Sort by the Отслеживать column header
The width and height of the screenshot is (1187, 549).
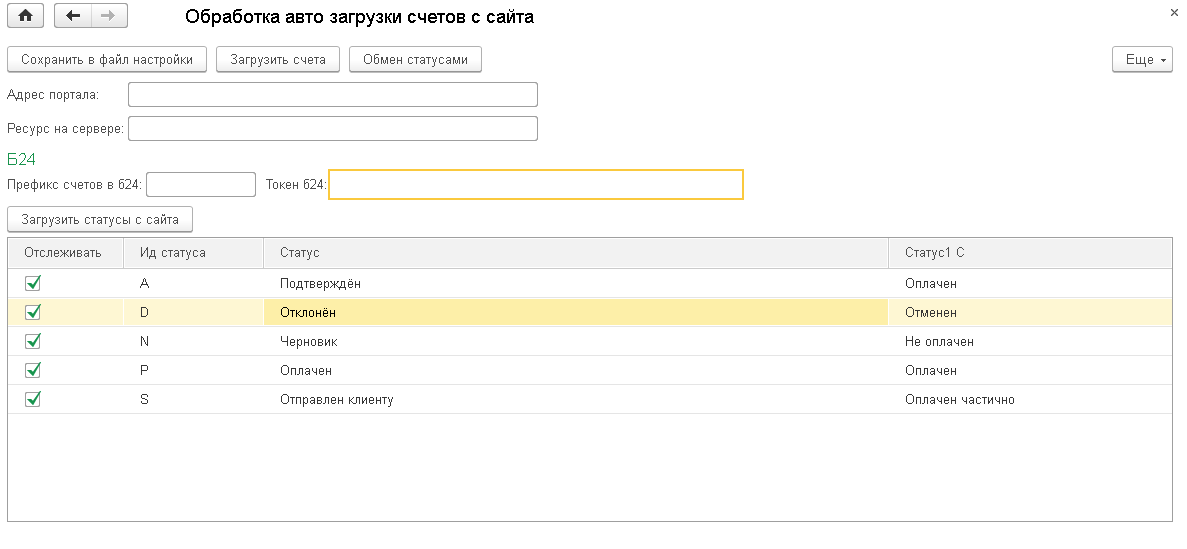66,253
